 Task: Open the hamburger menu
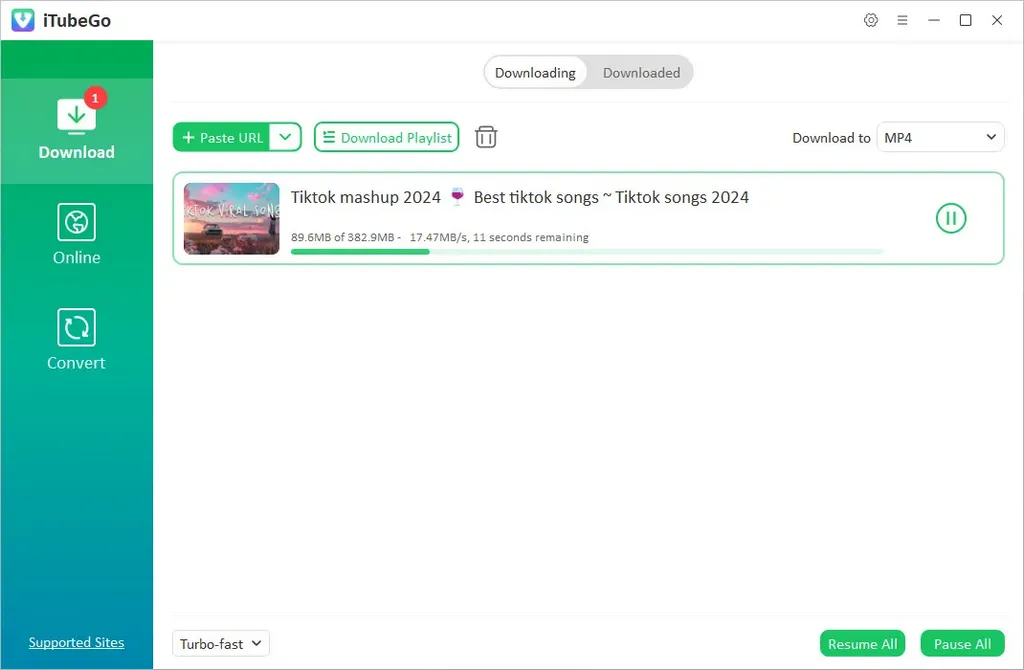pos(902,20)
